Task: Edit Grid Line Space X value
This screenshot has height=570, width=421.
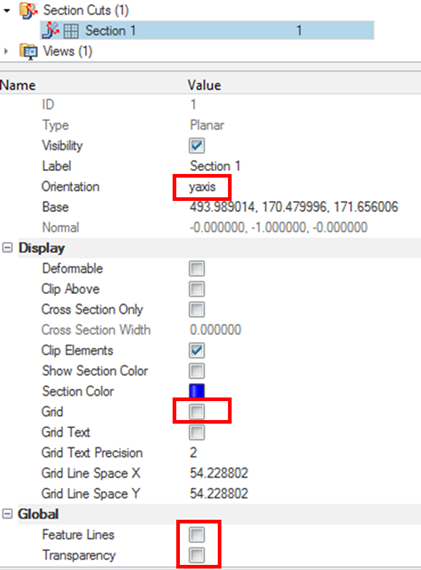Action: coord(219,473)
